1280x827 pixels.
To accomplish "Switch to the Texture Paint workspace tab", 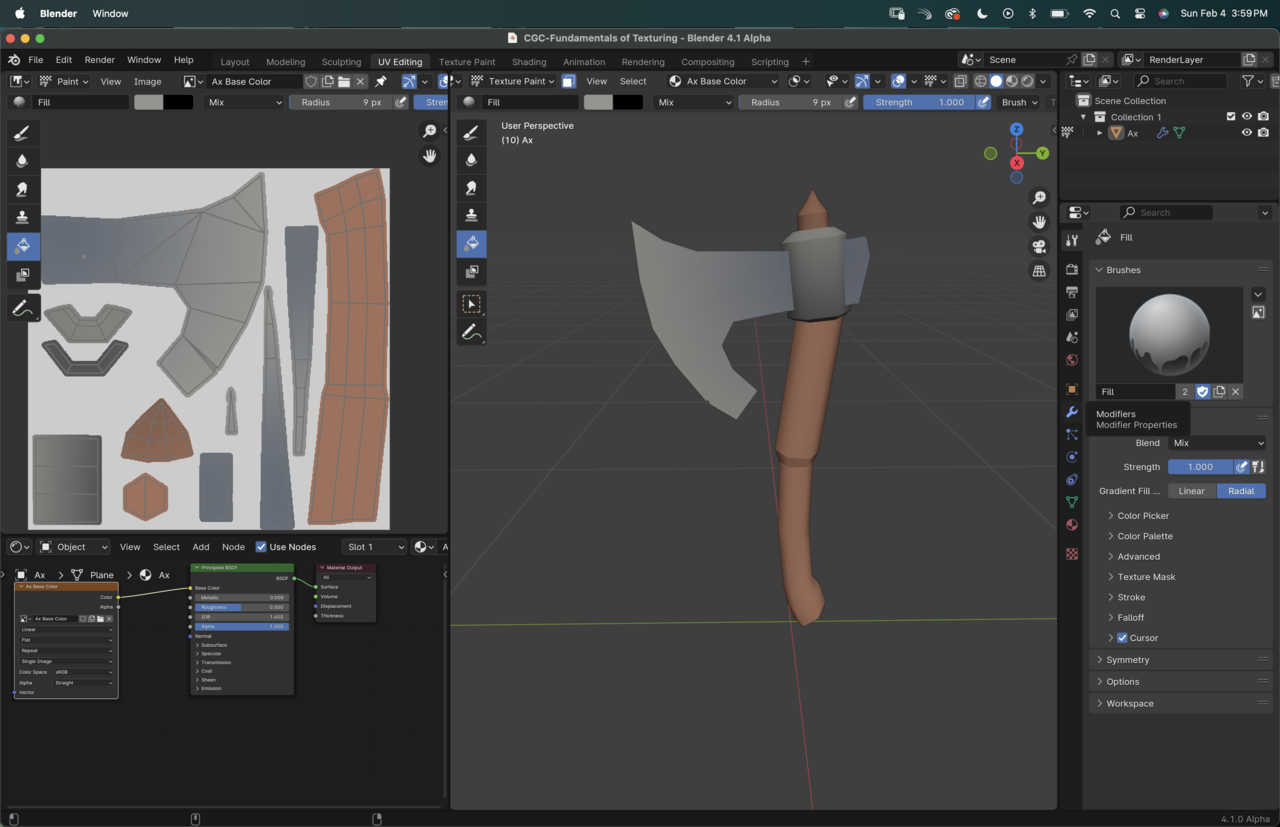I will click(467, 62).
